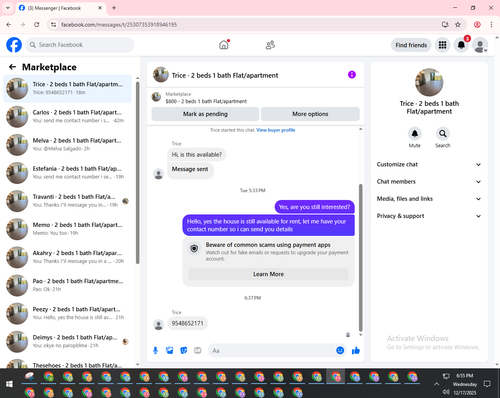
Task: Click the chat message scrollbar
Action: [360, 257]
